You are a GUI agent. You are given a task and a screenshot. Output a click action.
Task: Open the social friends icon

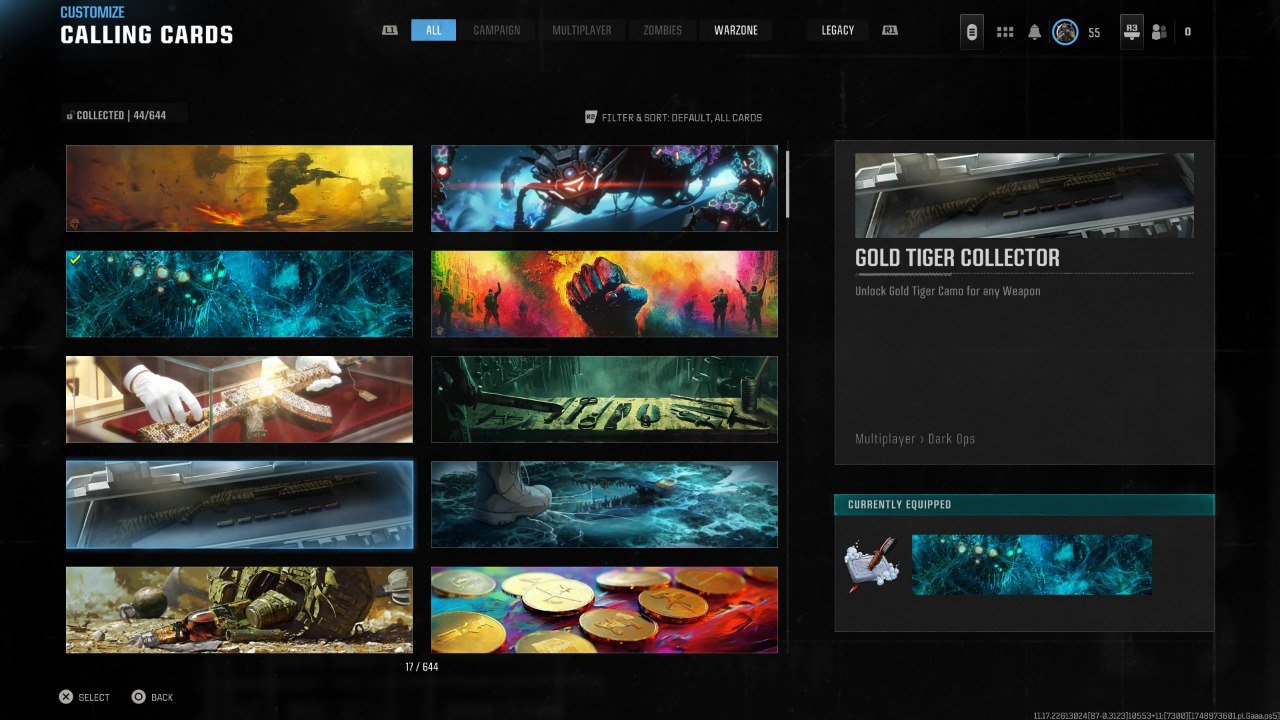[x=1159, y=32]
